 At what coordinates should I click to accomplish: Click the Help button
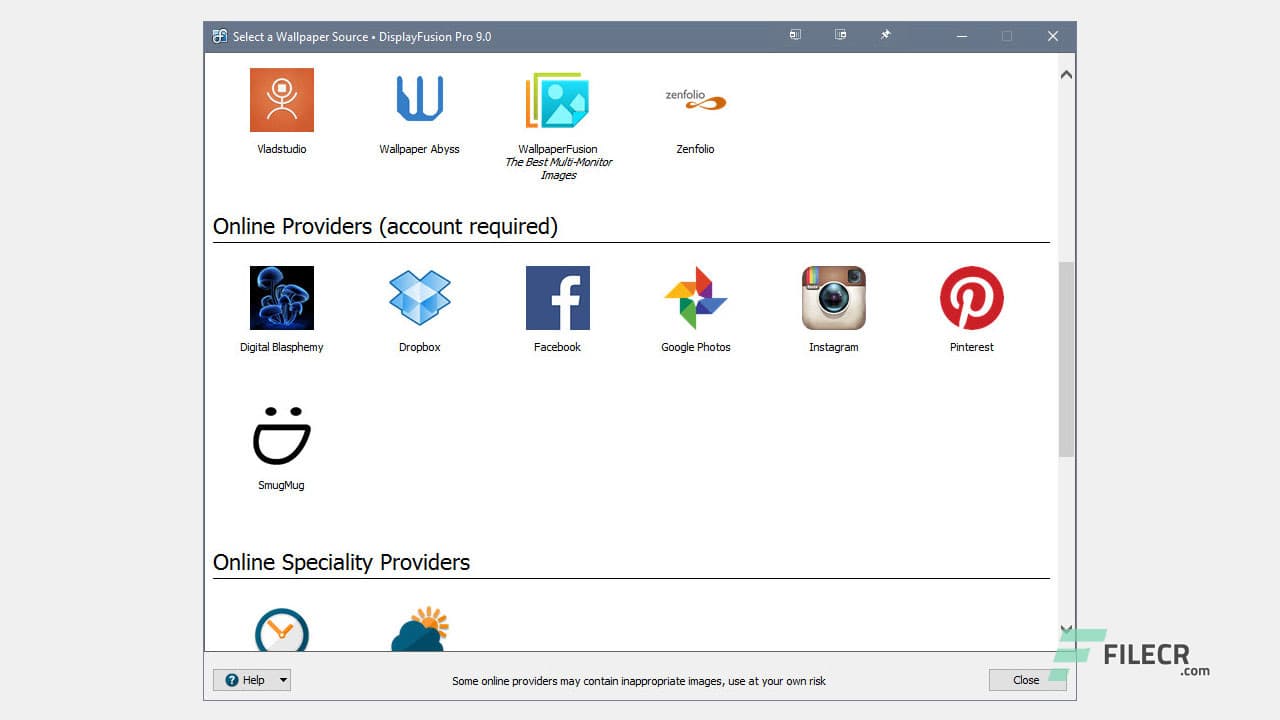(245, 680)
